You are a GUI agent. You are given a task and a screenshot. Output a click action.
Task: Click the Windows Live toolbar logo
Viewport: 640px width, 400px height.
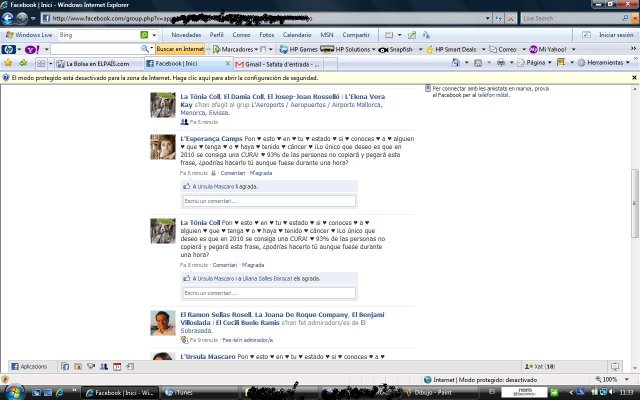click(28, 34)
